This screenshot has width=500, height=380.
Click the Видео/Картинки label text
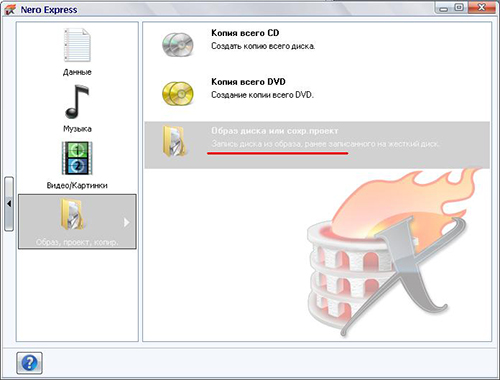(x=77, y=185)
